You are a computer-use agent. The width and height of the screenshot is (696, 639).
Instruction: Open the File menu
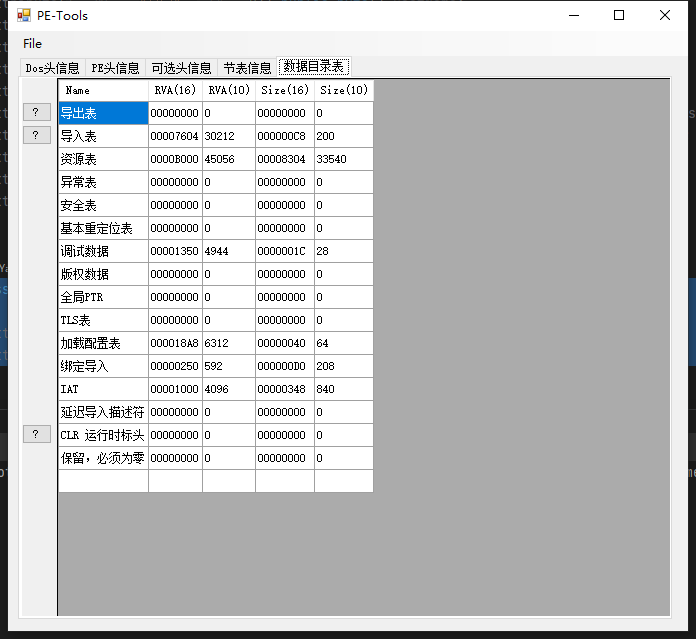(32, 43)
